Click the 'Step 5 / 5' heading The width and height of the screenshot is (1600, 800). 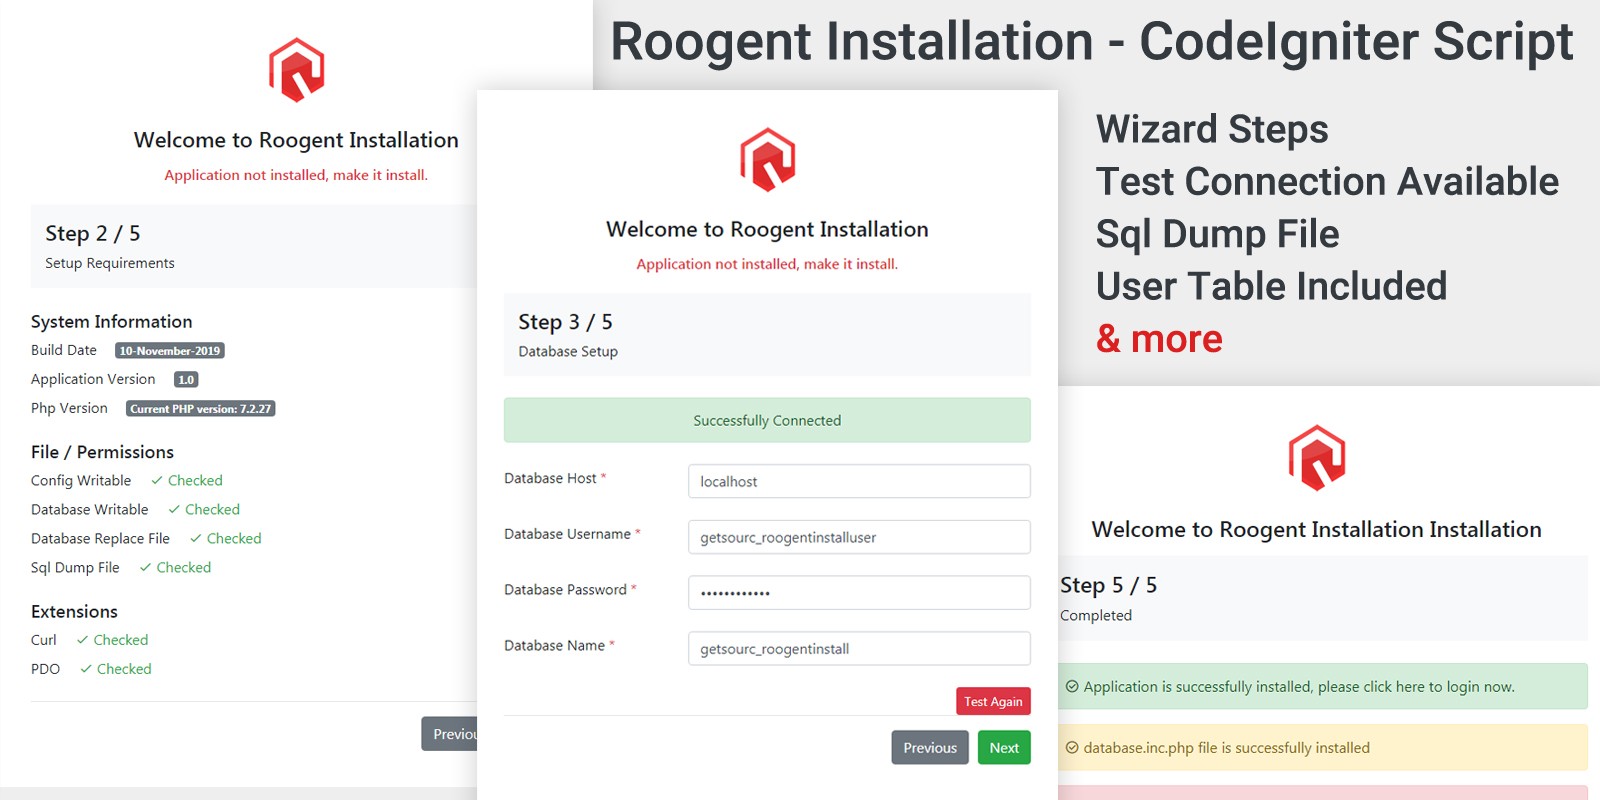(x=1108, y=585)
